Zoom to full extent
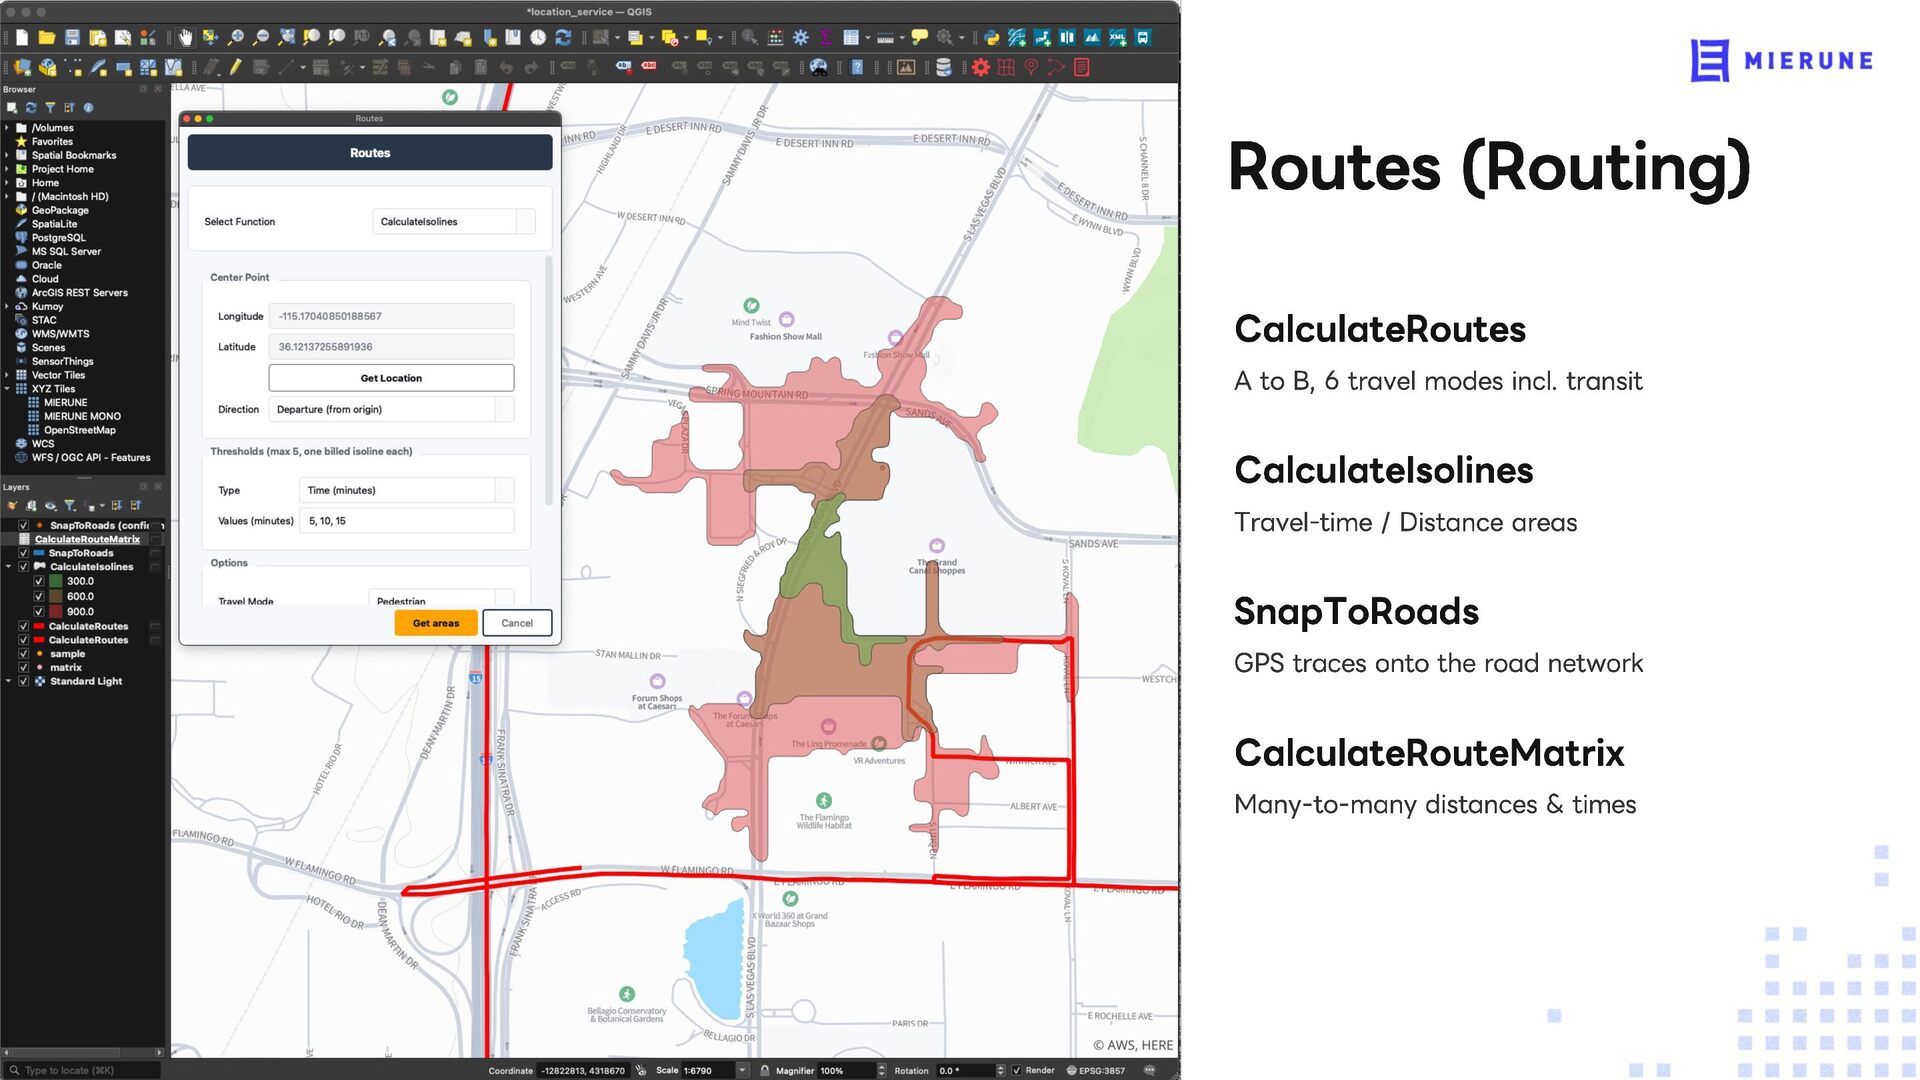 point(286,38)
